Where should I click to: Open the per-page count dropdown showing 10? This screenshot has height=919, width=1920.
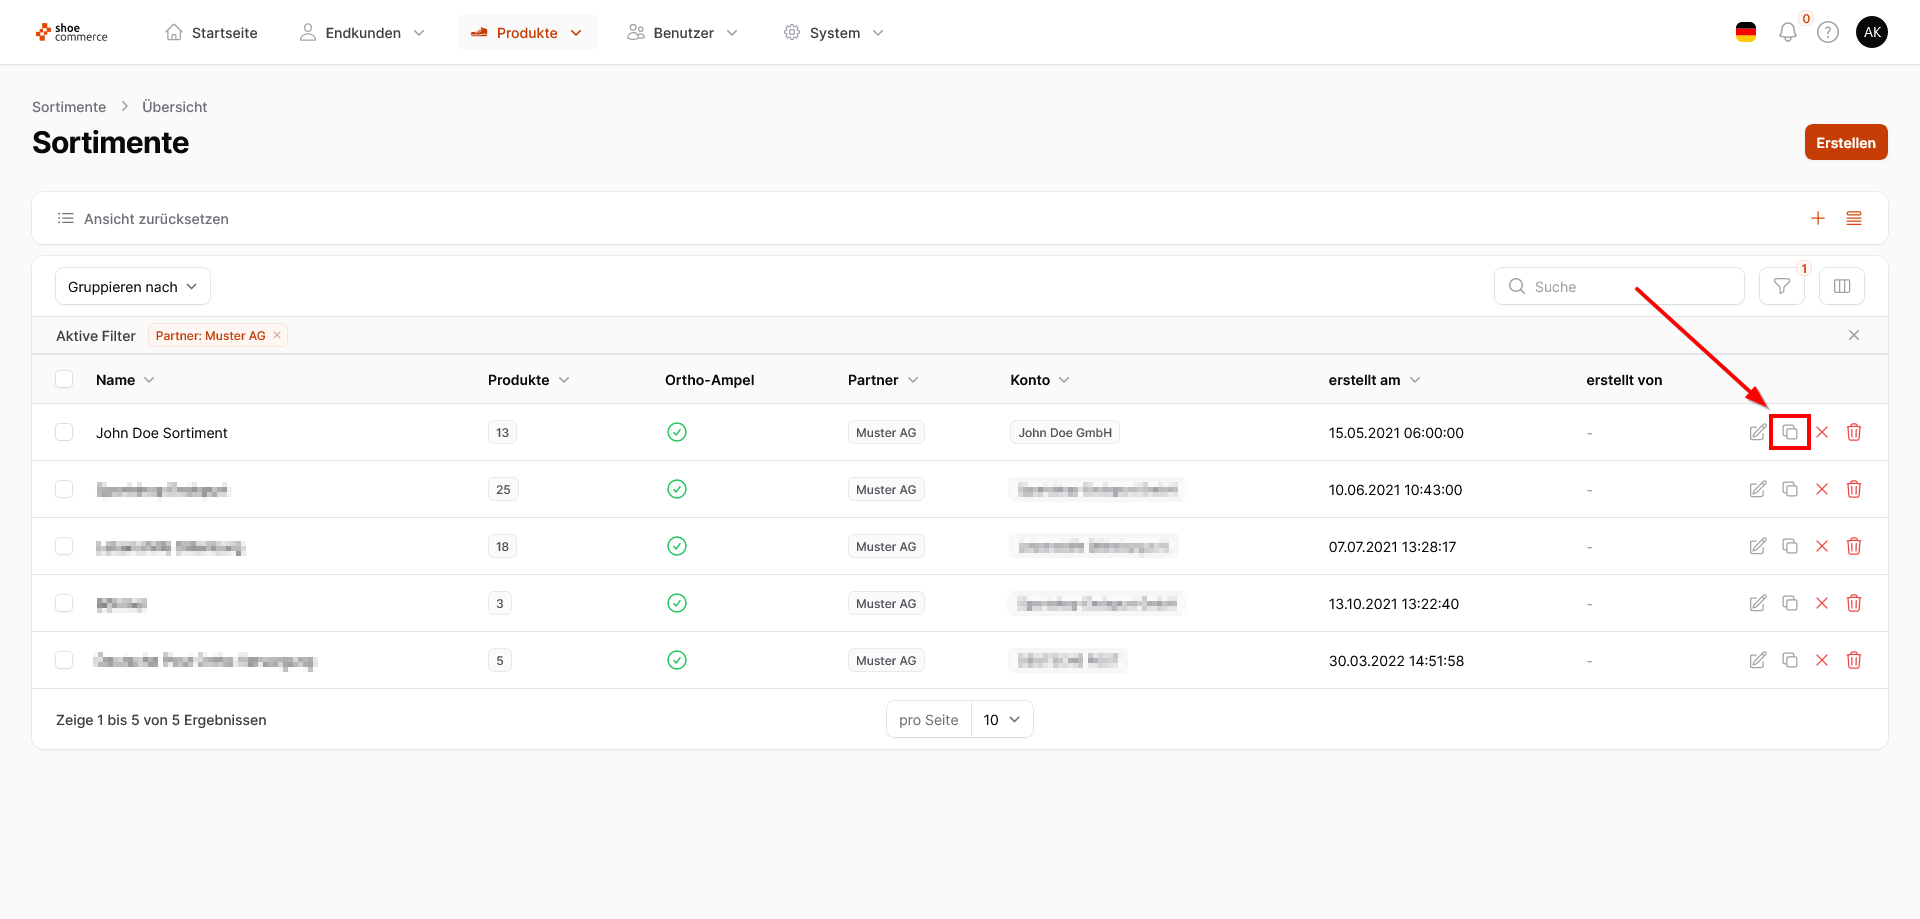point(1001,720)
